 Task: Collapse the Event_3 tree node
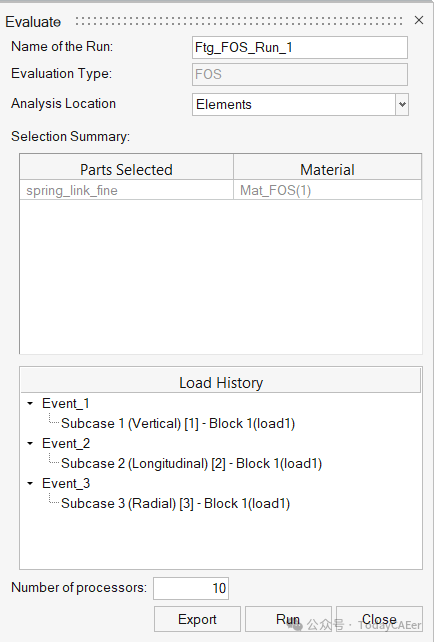pos(30,484)
